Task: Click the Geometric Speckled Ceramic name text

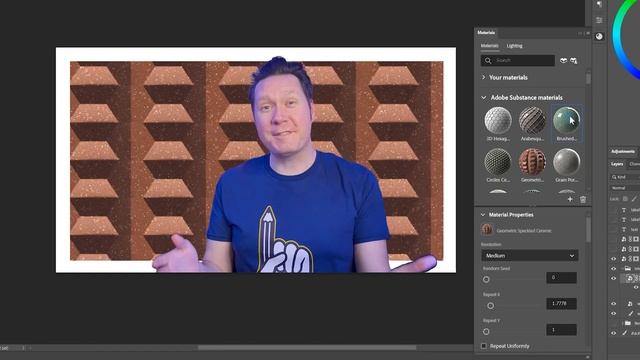Action: coord(524,231)
